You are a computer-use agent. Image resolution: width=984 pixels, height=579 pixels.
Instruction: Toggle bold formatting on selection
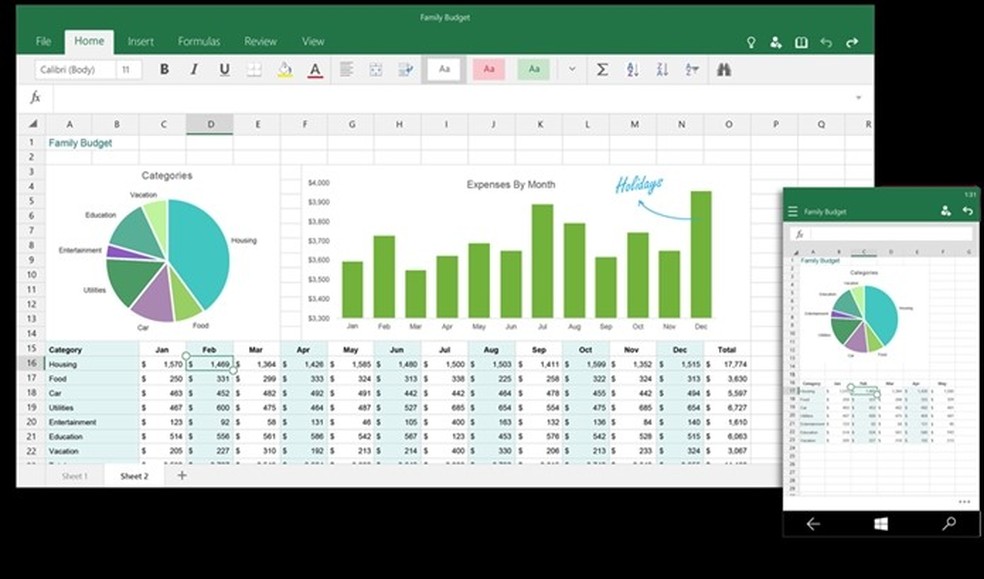click(164, 69)
